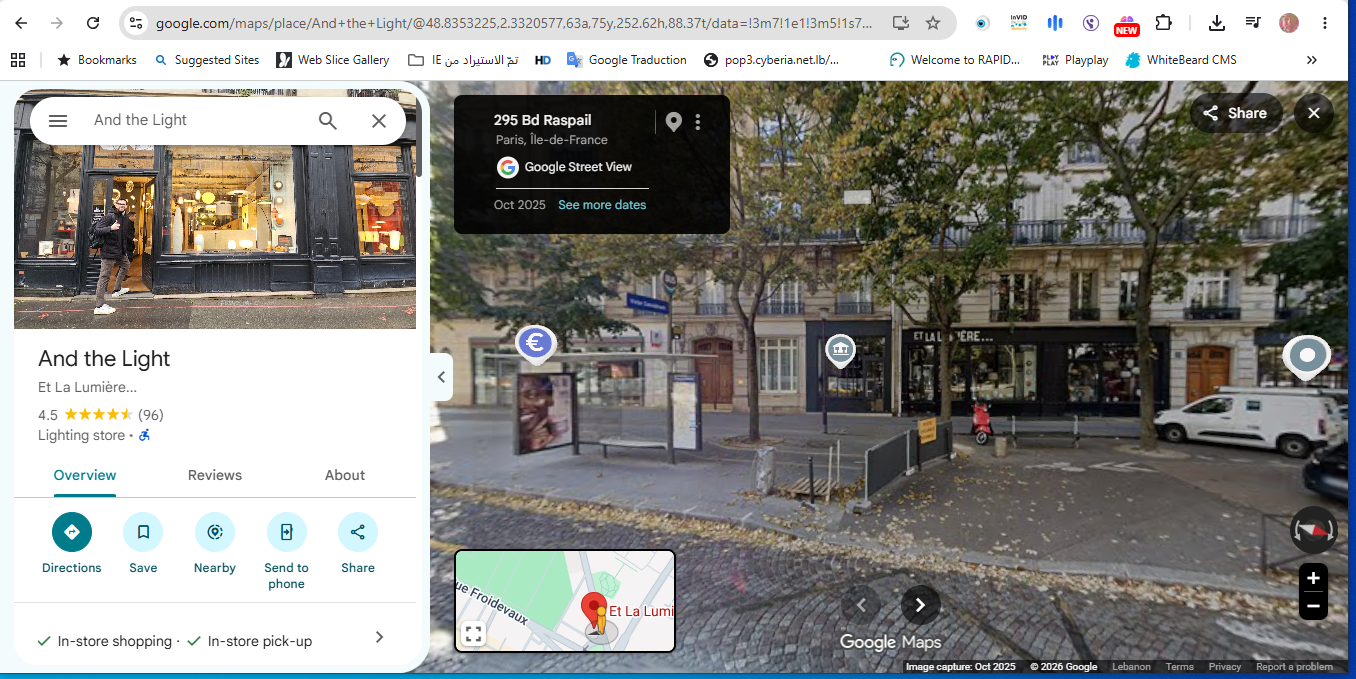The height and width of the screenshot is (679, 1356).
Task: Open the 96 reviews count
Action: point(151,415)
